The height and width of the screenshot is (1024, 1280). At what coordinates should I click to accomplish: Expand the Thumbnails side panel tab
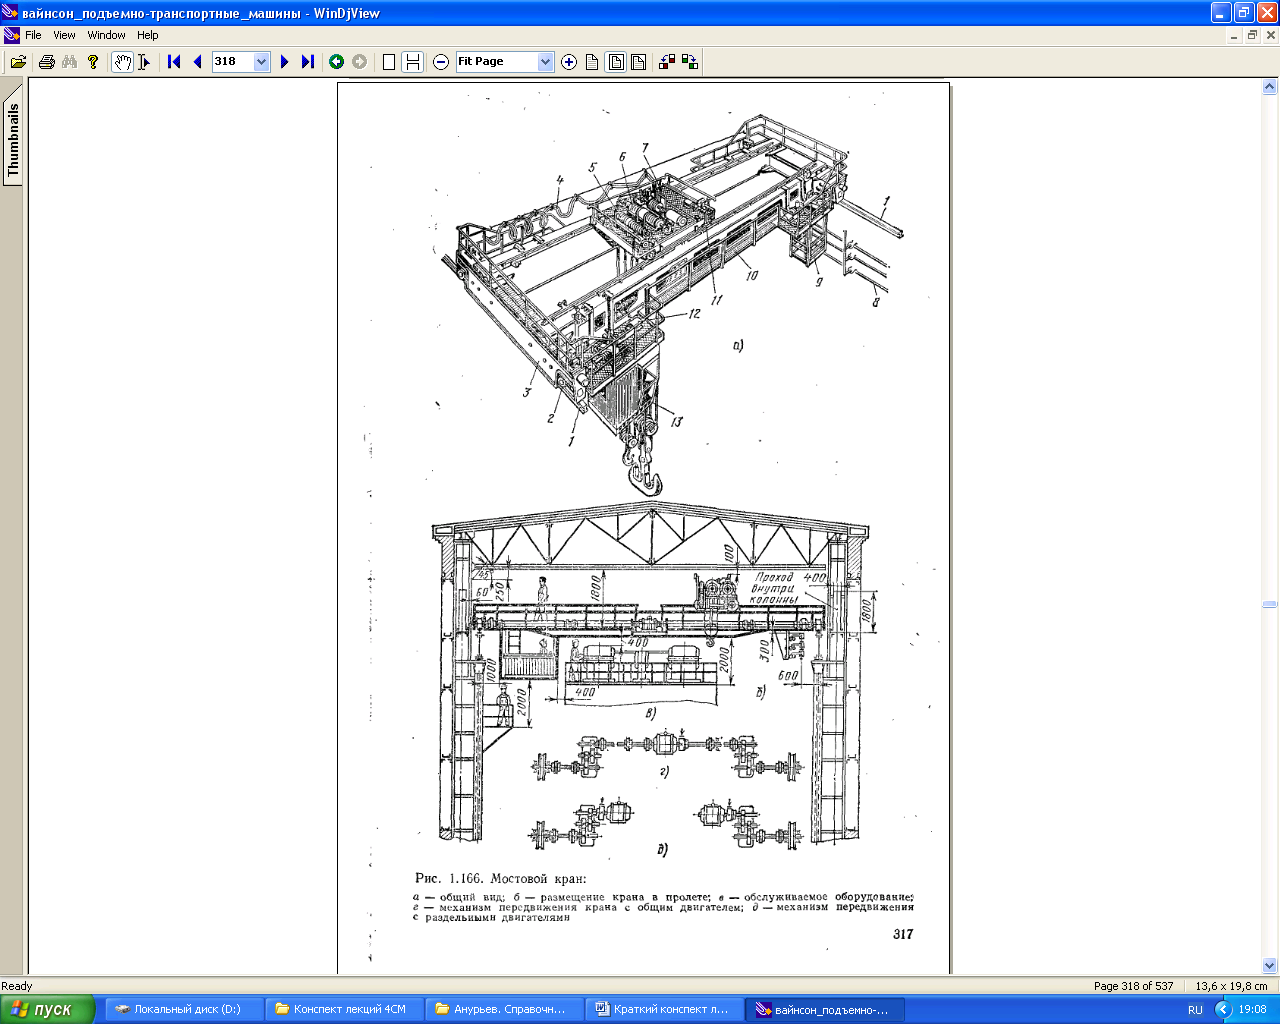[13, 140]
